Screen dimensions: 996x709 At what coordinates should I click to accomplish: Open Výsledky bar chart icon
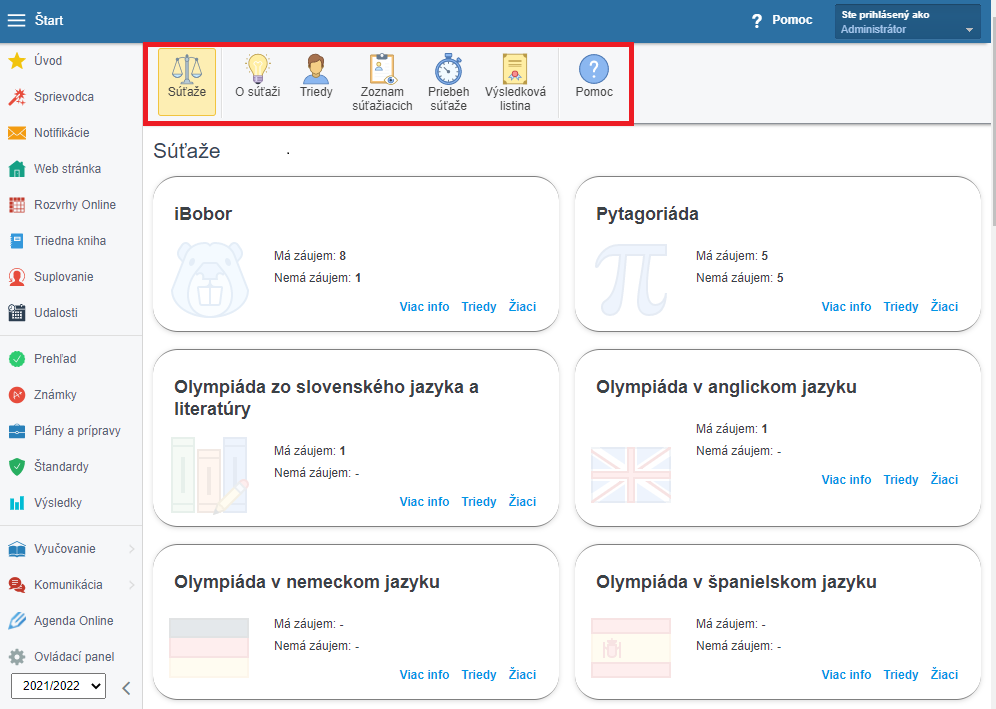click(x=17, y=503)
